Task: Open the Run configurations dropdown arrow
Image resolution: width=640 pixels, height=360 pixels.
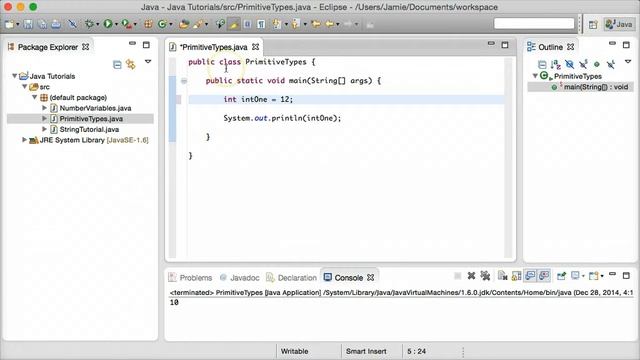Action: [x=116, y=25]
